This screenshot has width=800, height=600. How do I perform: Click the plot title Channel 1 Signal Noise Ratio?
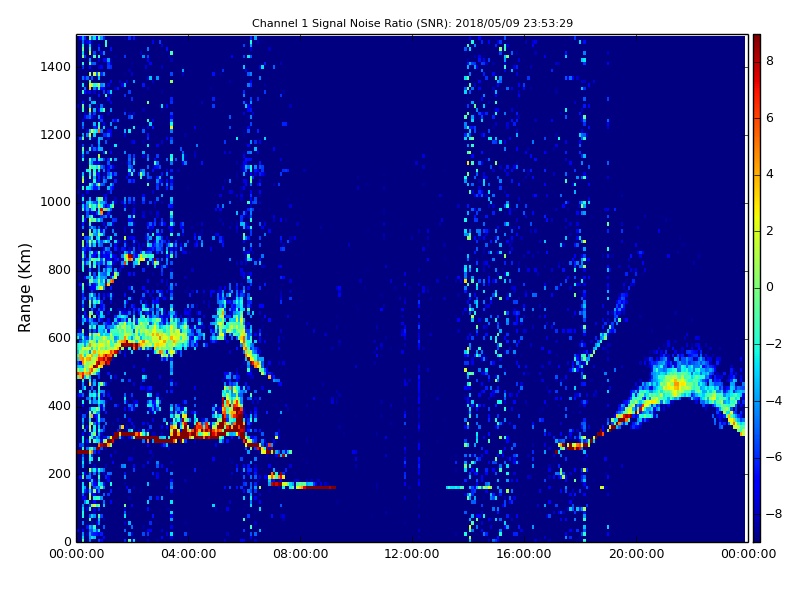[x=412, y=23]
